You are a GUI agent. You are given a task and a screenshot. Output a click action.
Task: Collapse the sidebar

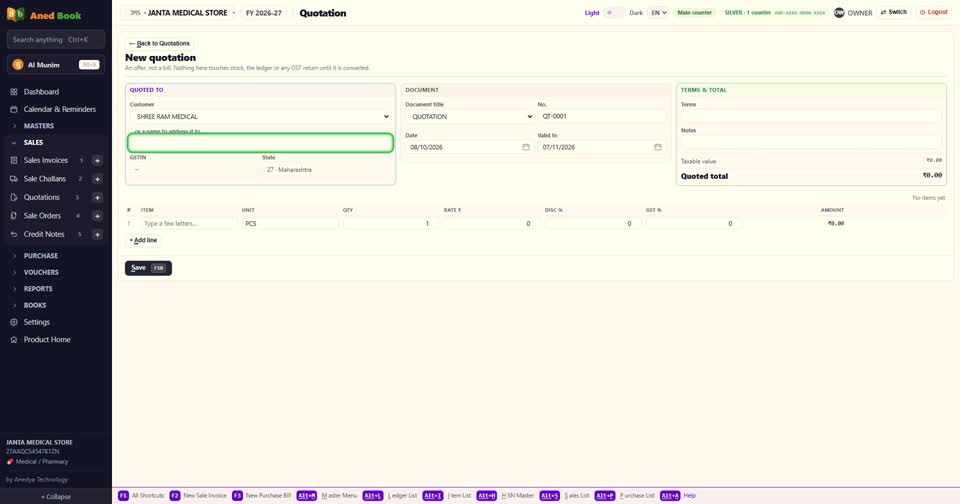(x=56, y=497)
